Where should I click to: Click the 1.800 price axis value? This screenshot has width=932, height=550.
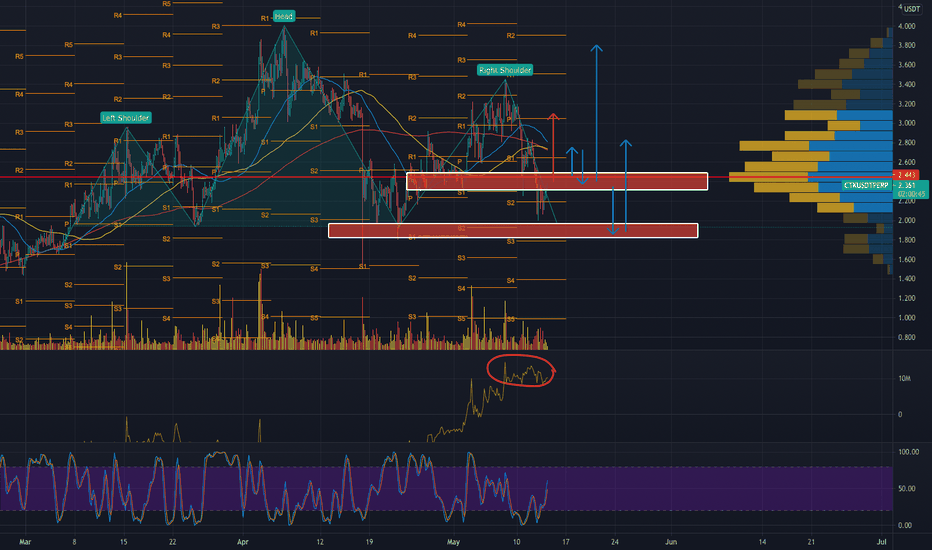coord(906,240)
